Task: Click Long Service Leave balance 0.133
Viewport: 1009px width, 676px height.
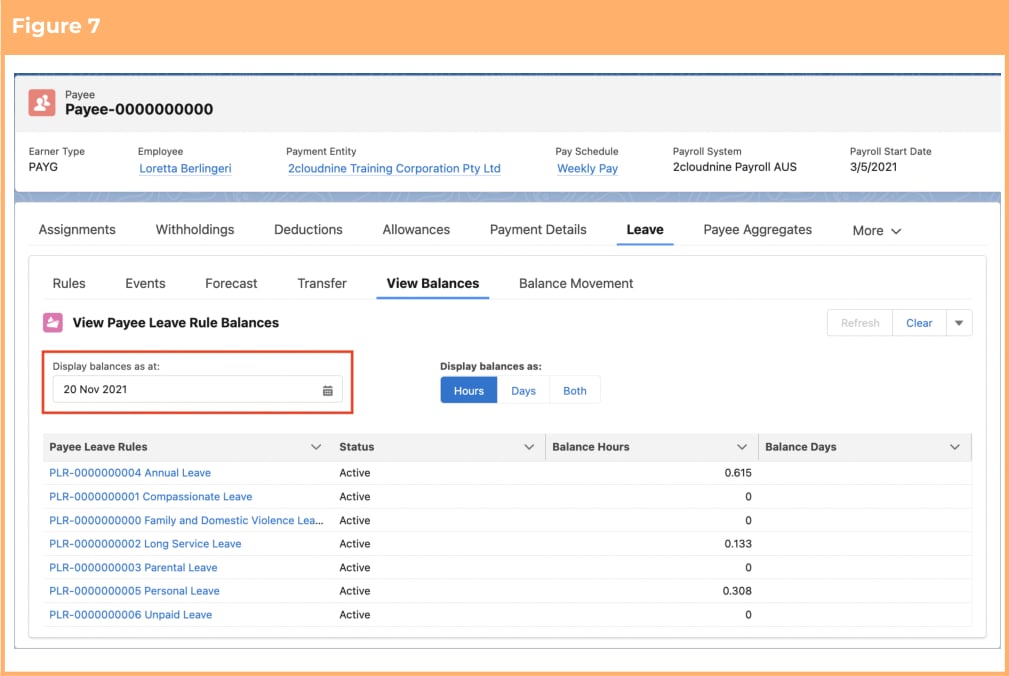Action: (738, 544)
